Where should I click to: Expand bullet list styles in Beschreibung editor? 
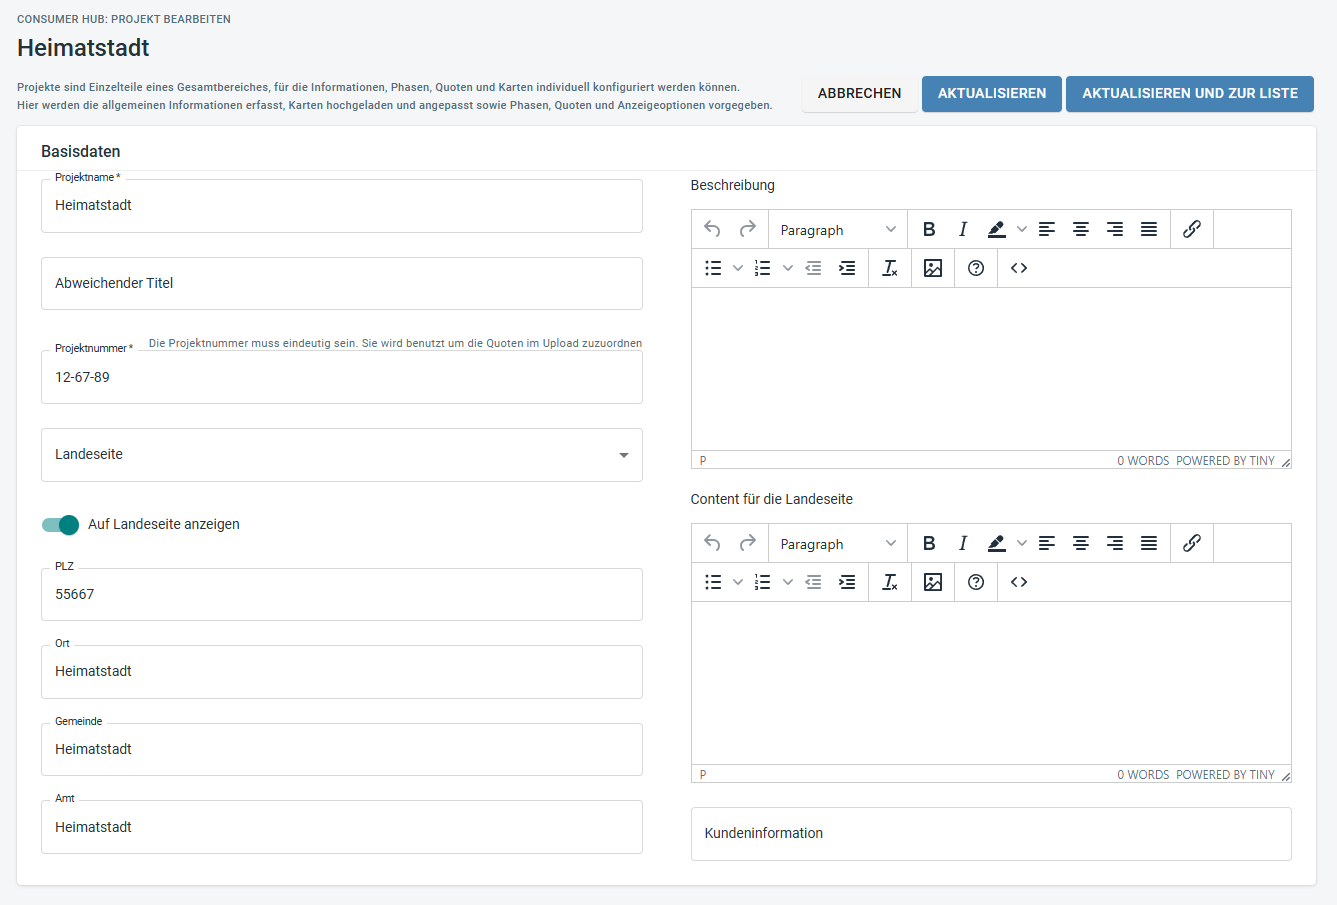point(738,268)
